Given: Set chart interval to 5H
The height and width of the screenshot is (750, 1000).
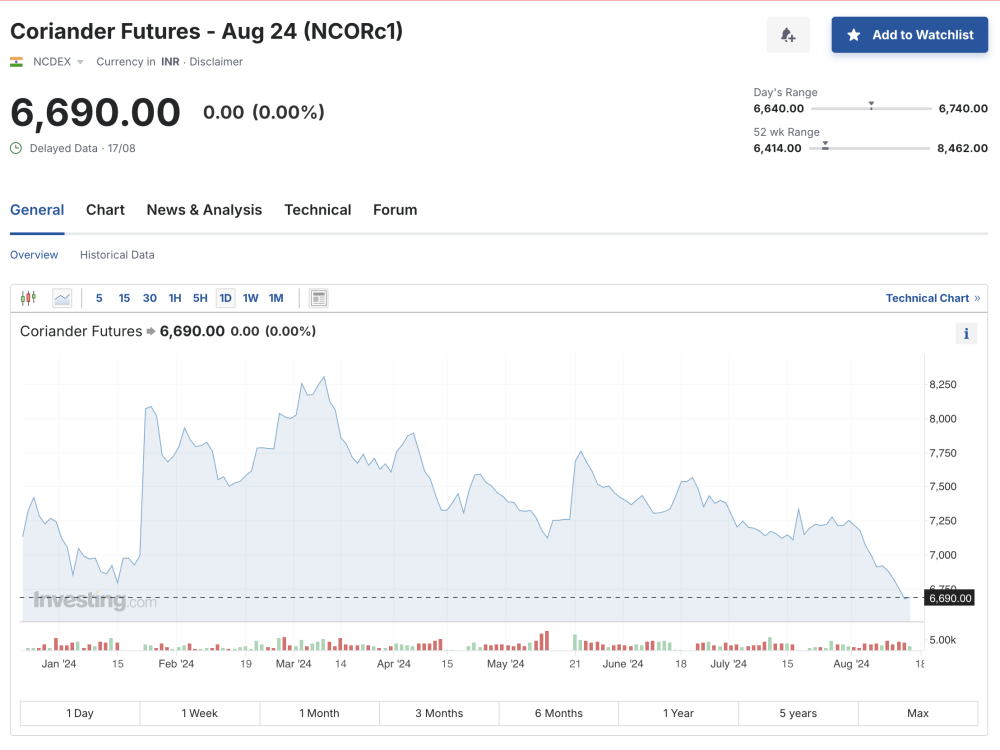Looking at the screenshot, I should 200,298.
